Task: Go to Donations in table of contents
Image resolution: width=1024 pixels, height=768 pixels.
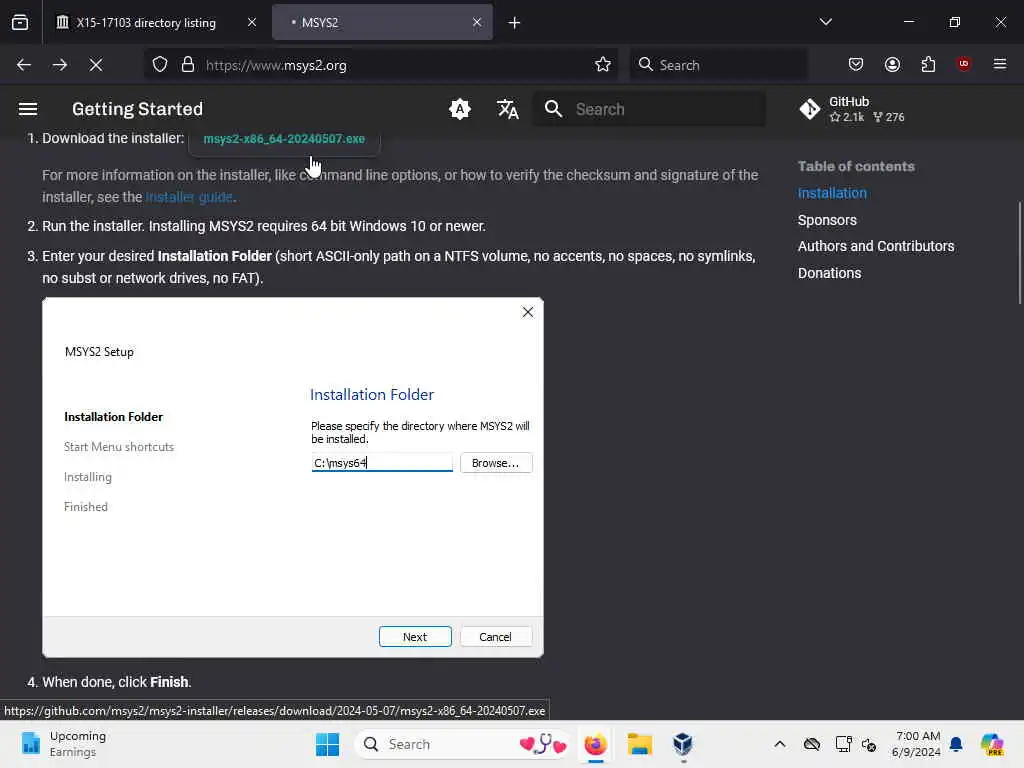Action: pyautogui.click(x=829, y=273)
